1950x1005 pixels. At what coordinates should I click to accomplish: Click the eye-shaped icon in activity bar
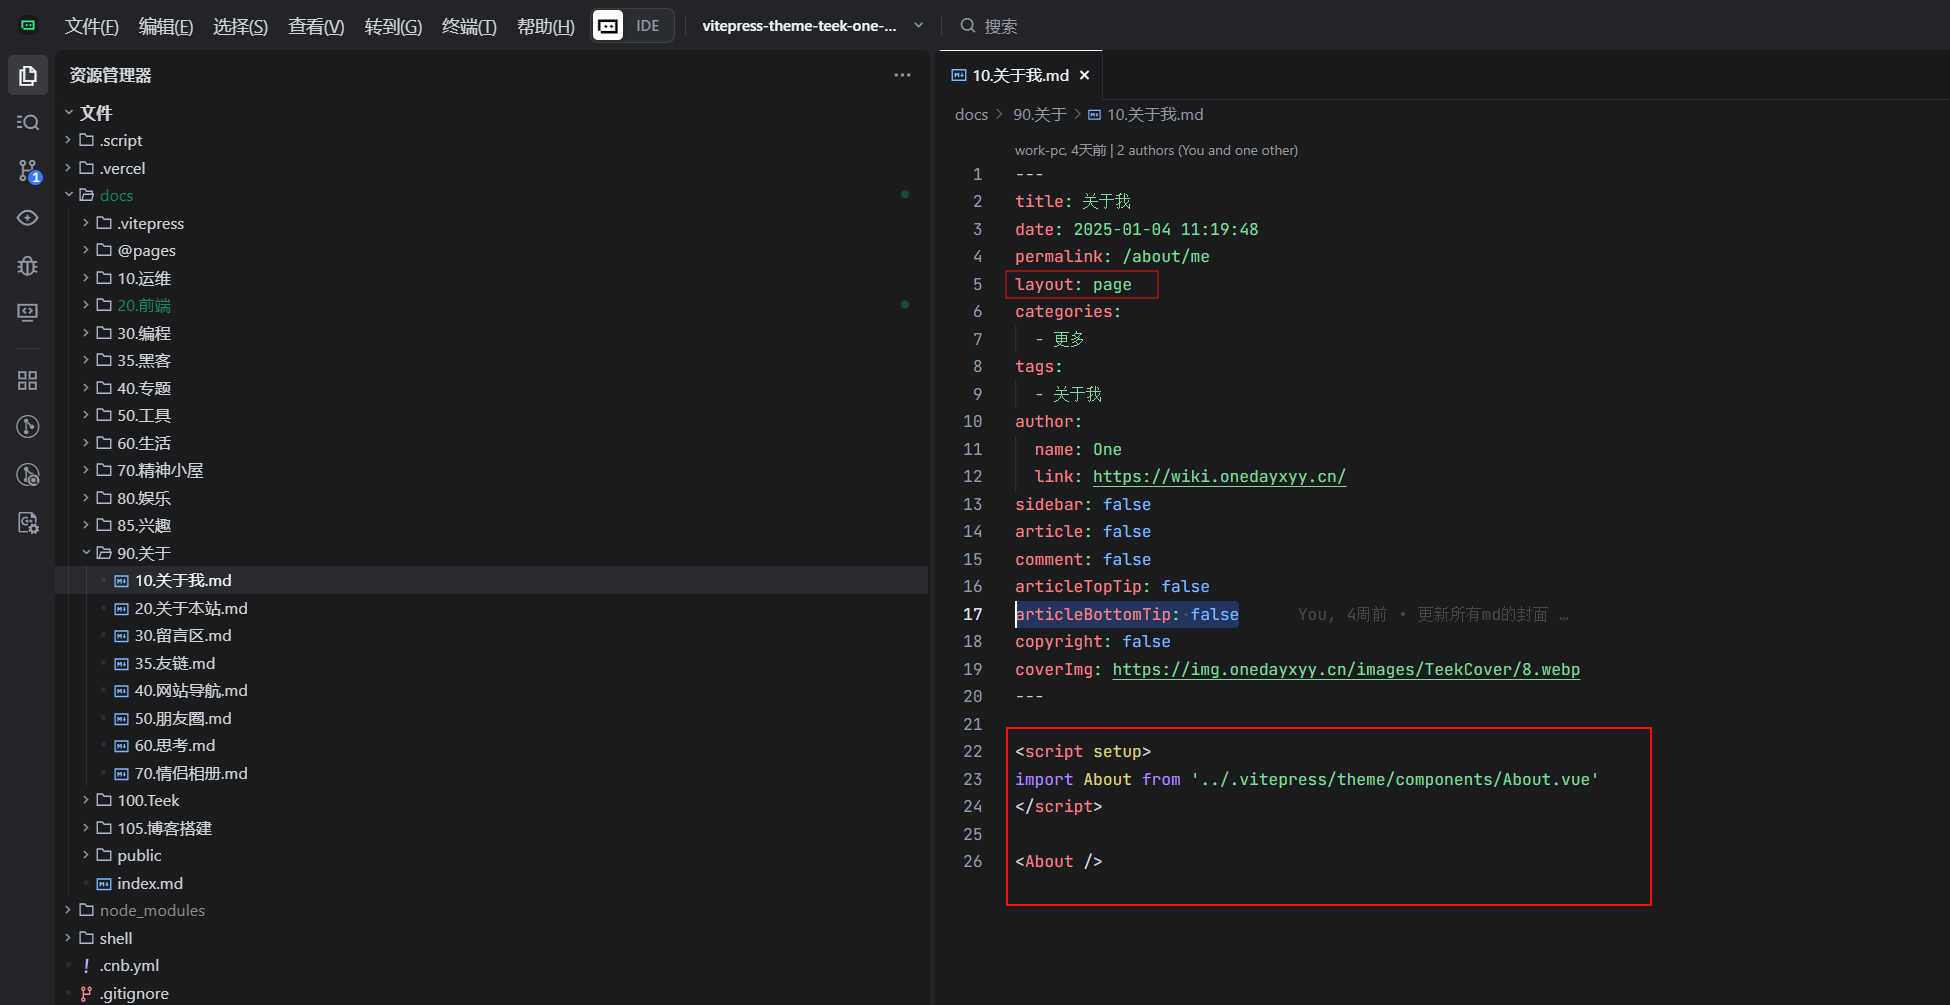tap(28, 218)
